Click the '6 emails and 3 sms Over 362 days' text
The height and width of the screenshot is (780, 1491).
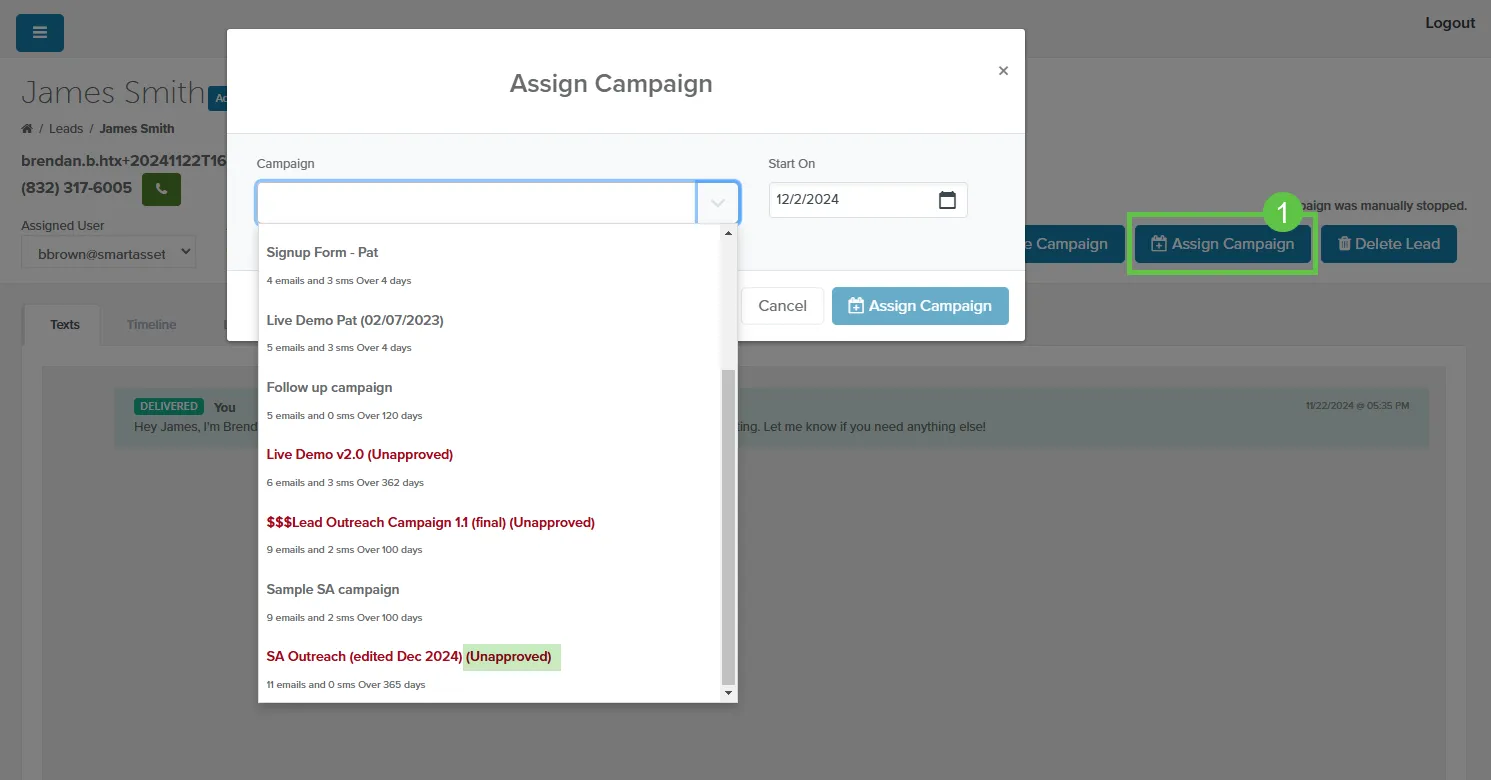[x=345, y=483]
